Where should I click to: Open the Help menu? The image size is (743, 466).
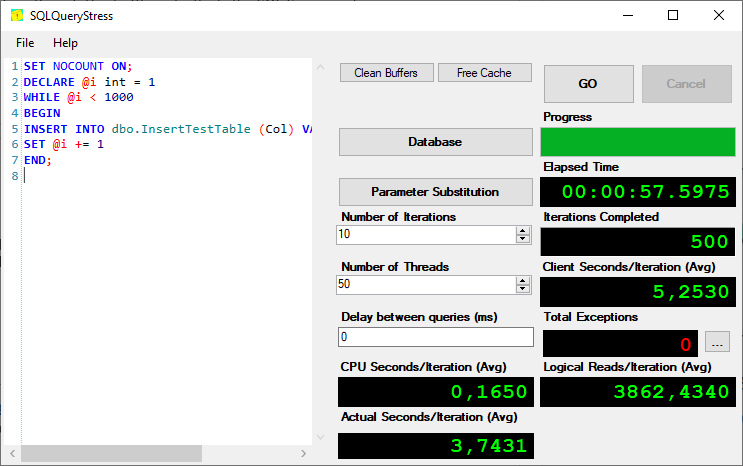(65, 43)
